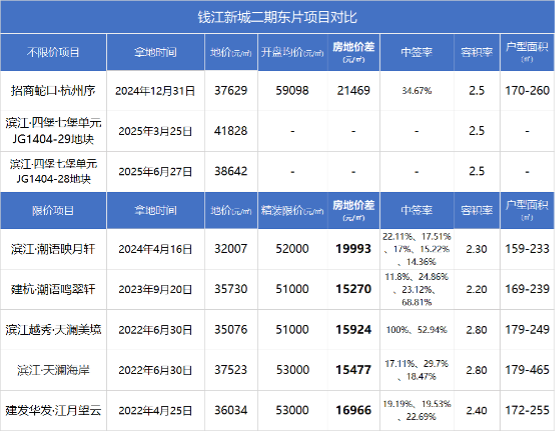Select lottery rates starting with 11.8%
Viewport: 556px width, 432px height.
pos(417,289)
